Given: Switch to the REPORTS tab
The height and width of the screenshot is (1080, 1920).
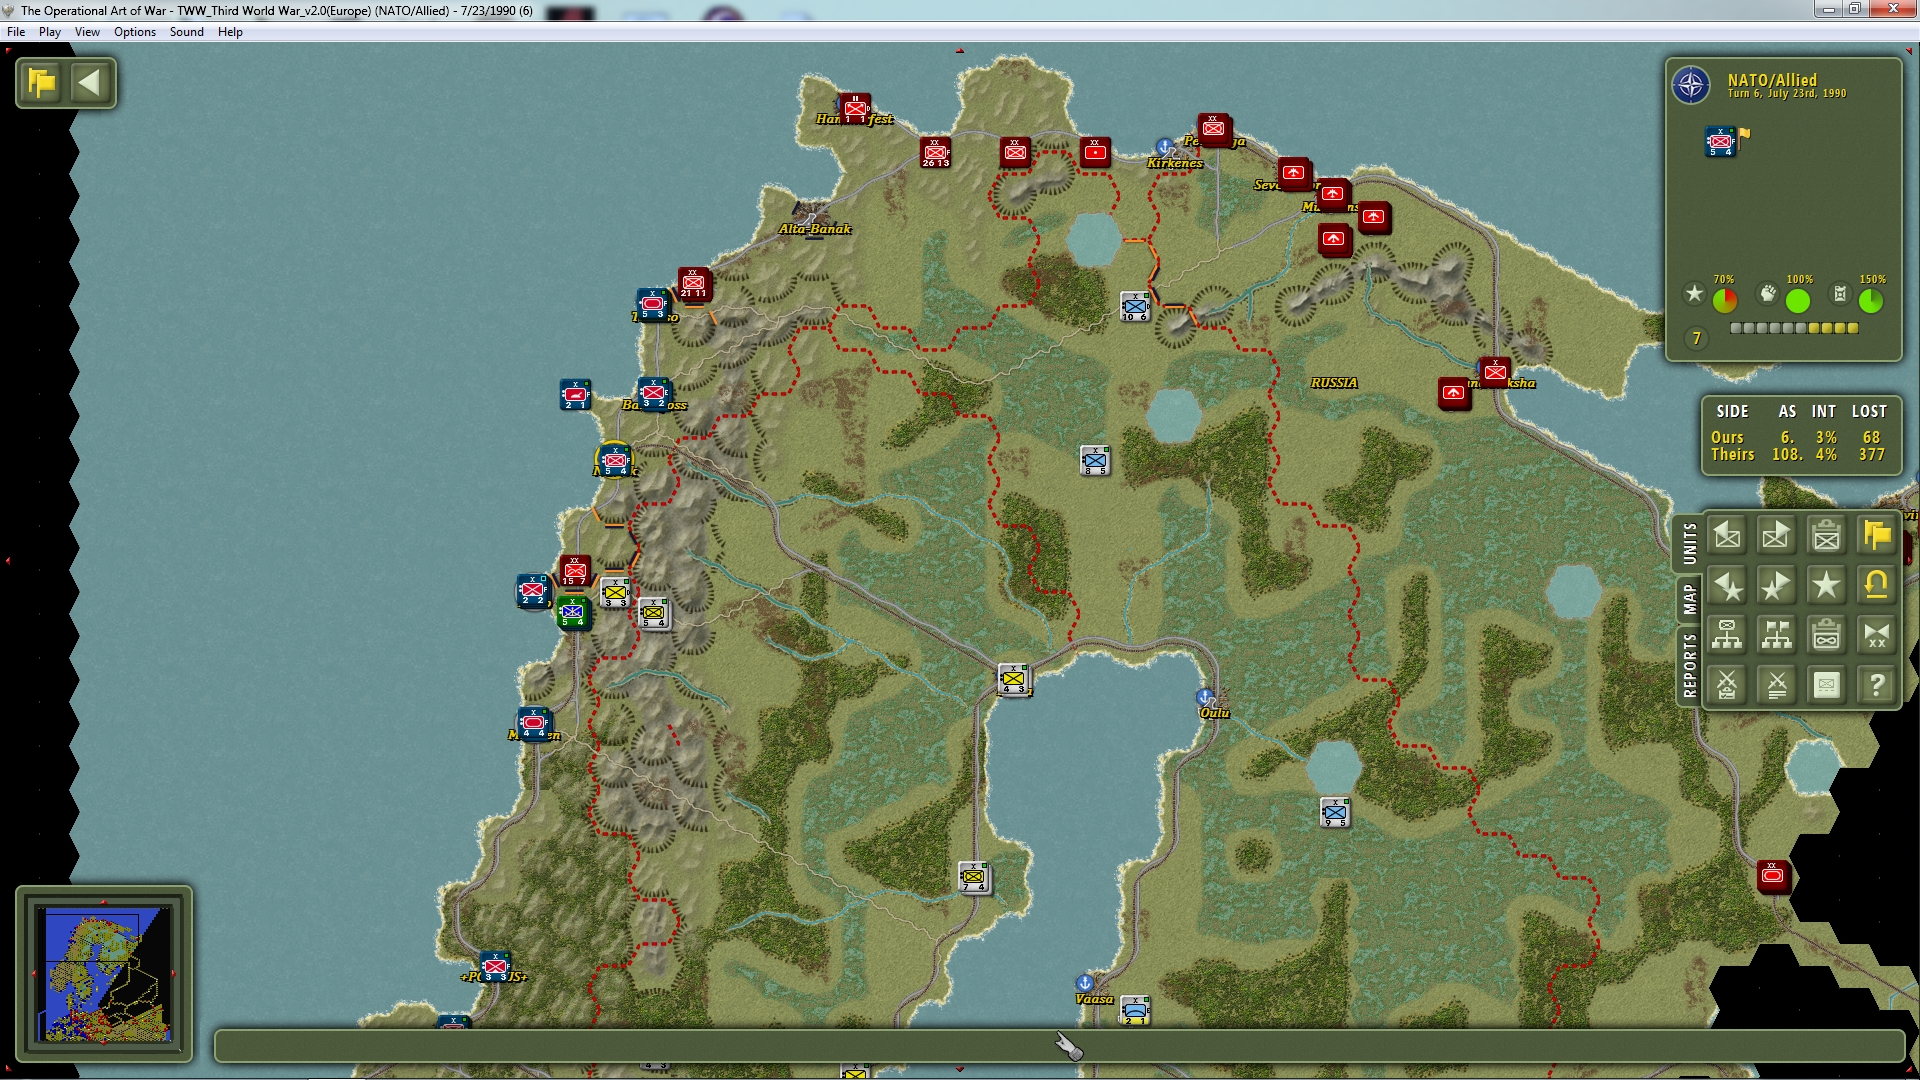Looking at the screenshot, I should [x=1689, y=665].
